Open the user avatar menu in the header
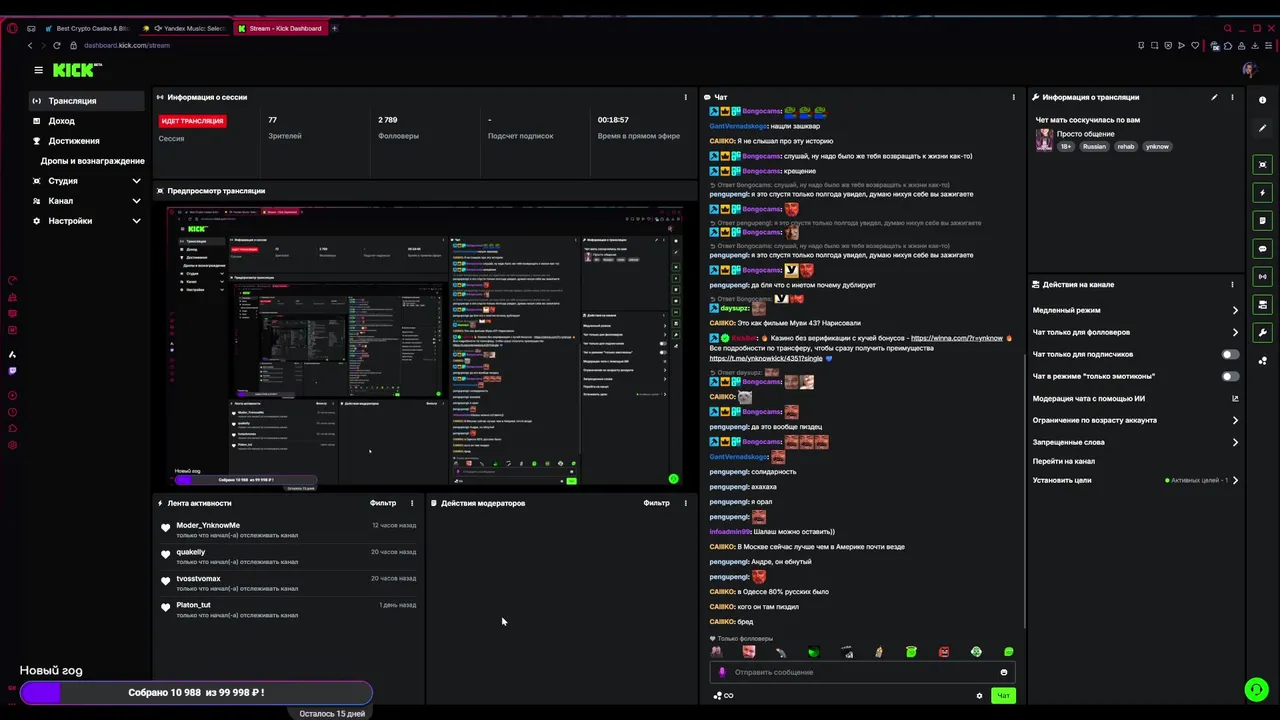The width and height of the screenshot is (1280, 720). click(x=1249, y=70)
